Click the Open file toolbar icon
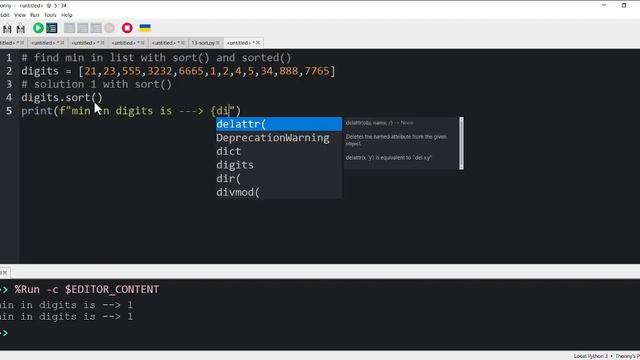This screenshot has width=640, height=360. pyautogui.click(x=7, y=28)
